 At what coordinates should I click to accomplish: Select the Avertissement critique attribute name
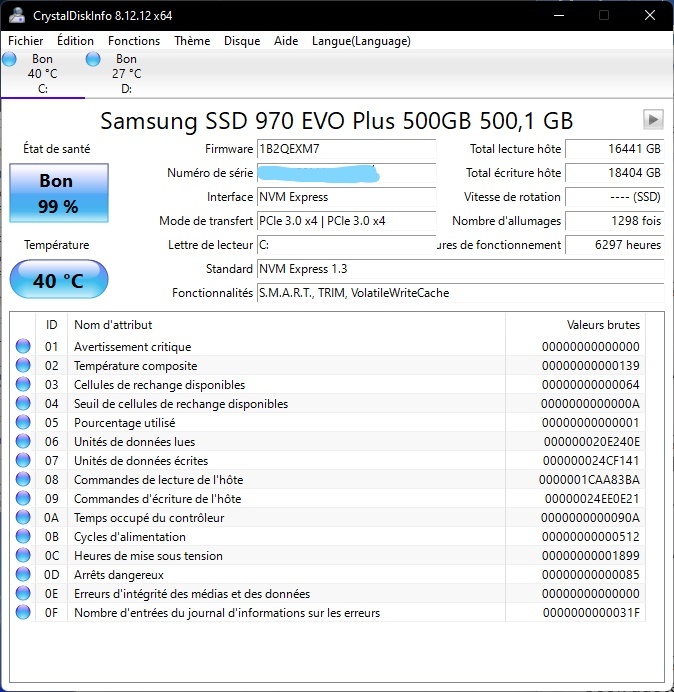[x=132, y=347]
